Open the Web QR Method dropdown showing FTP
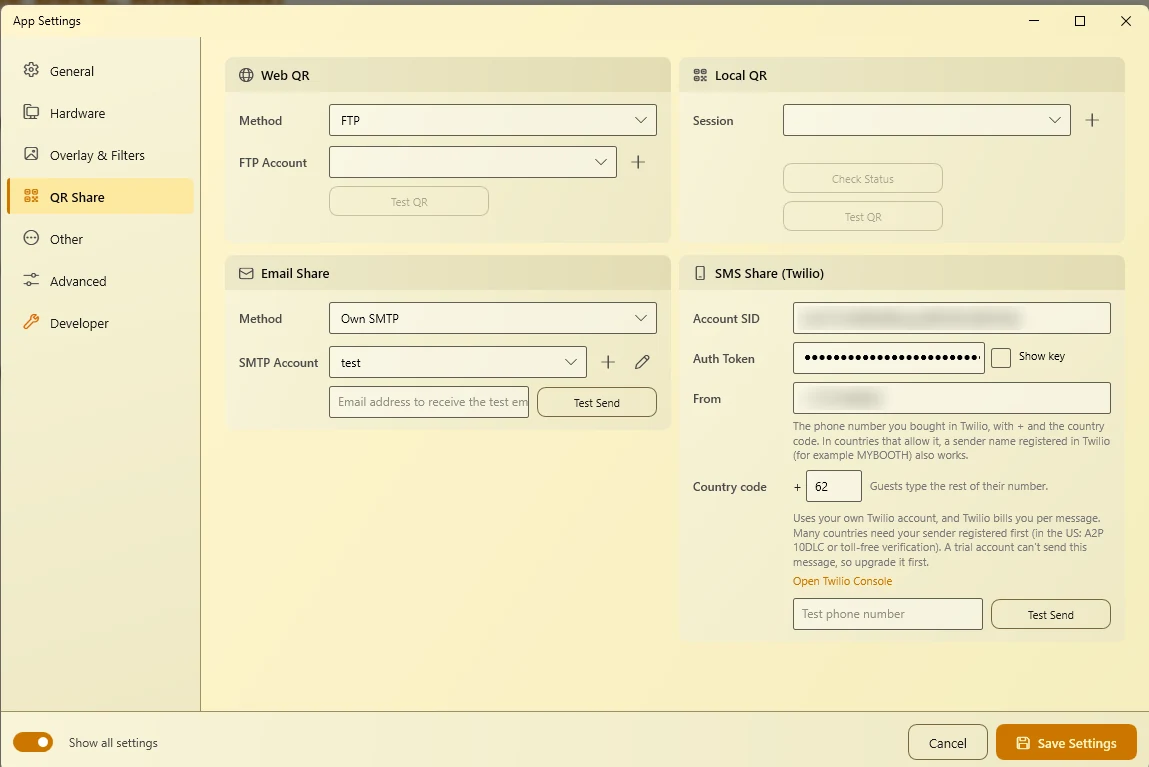The image size is (1149, 767). [x=492, y=120]
